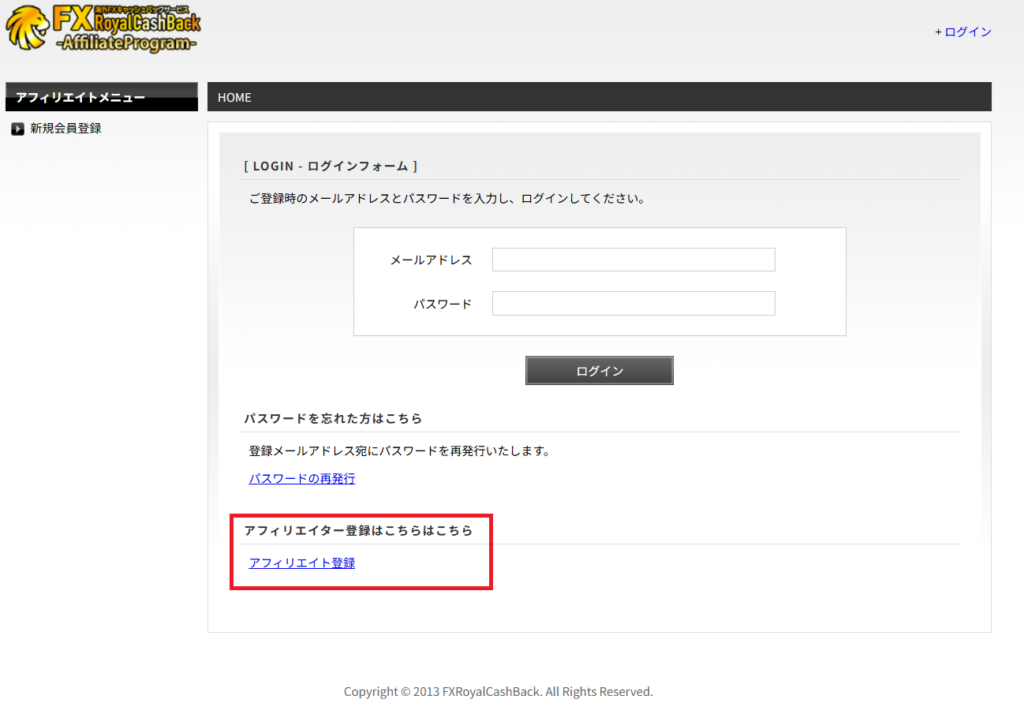Click the パスワードを忘れた方はこちら heading
1024x718 pixels.
click(332, 419)
